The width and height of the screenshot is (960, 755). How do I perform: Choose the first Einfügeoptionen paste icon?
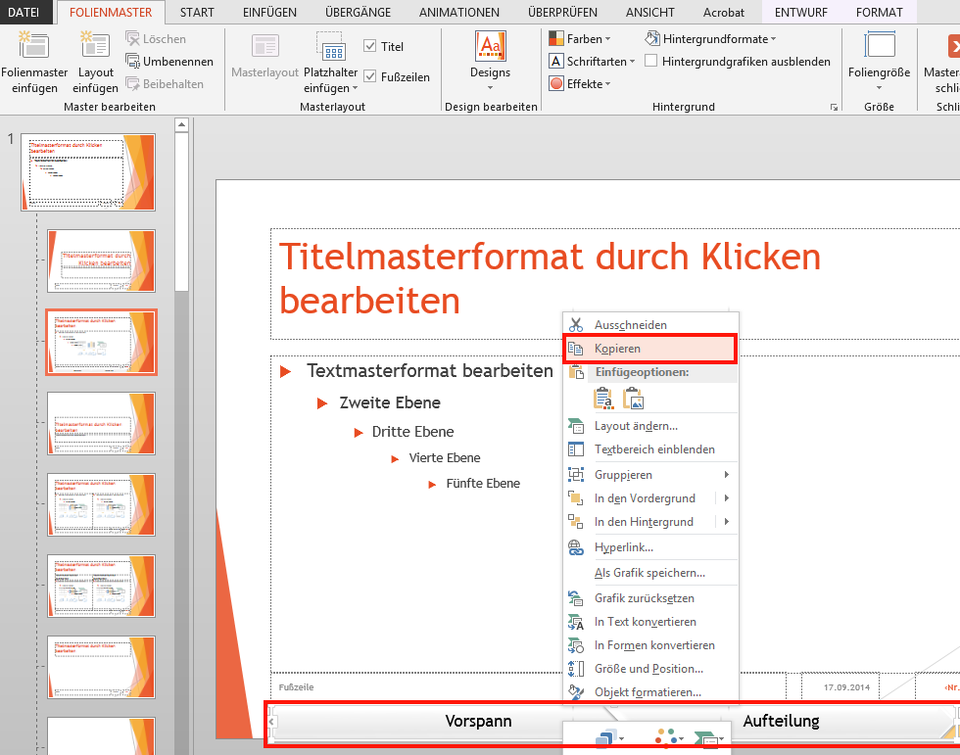coord(604,398)
